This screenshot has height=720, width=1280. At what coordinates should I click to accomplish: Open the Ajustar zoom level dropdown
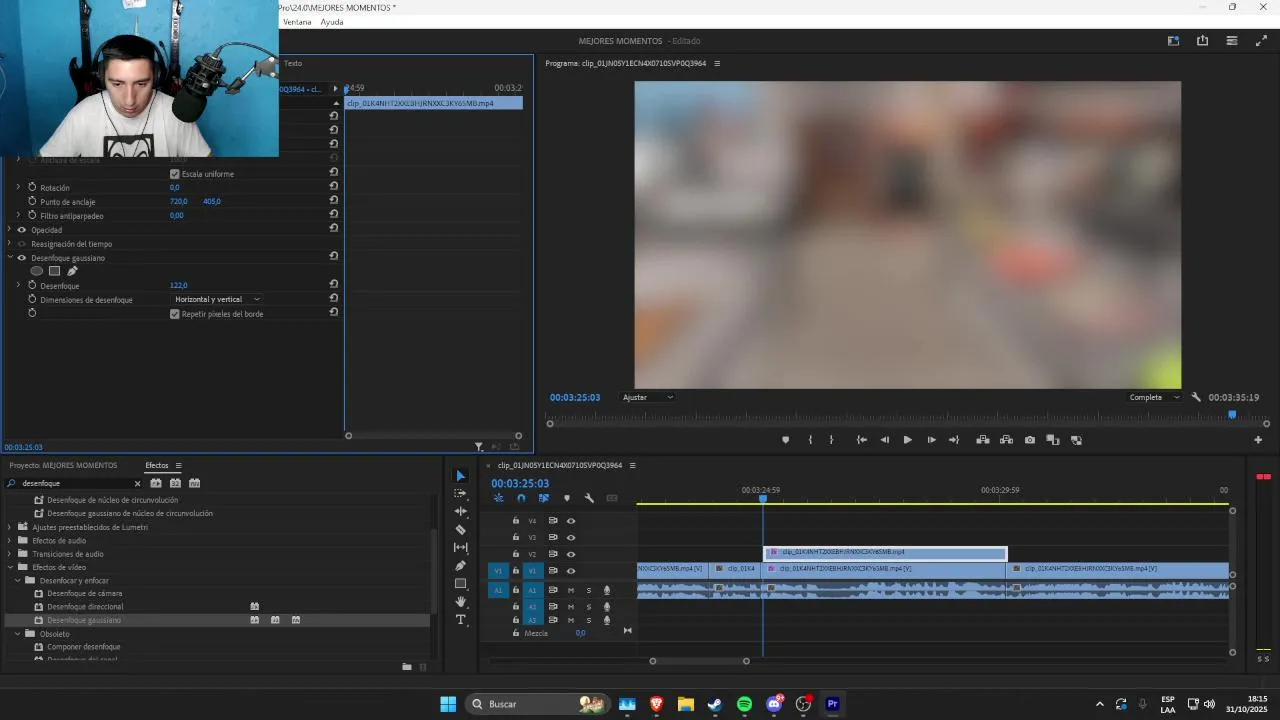tap(648, 397)
